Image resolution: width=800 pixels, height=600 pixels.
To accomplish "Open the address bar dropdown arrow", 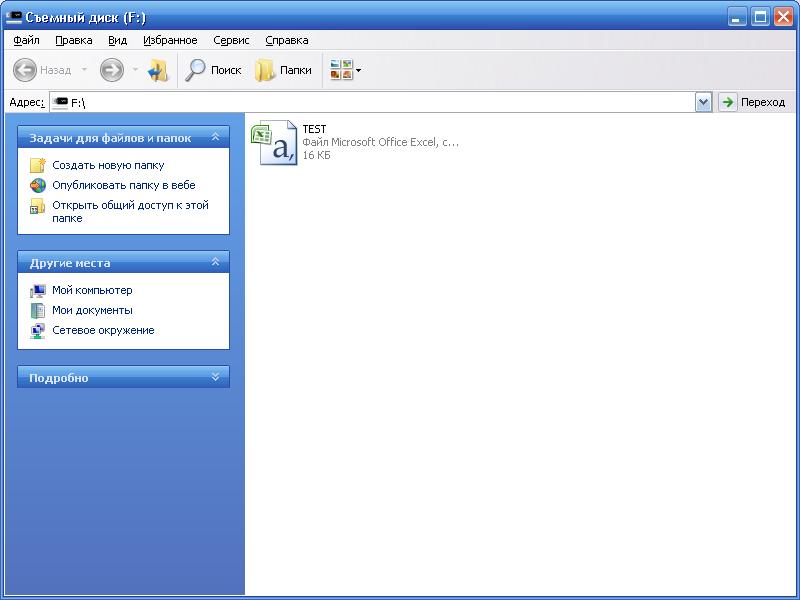I will point(703,102).
